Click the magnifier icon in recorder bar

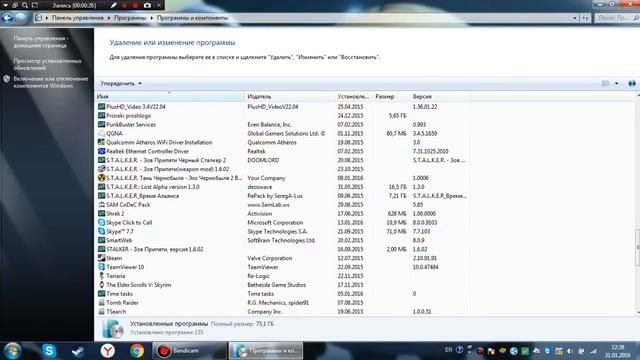click(x=25, y=5)
